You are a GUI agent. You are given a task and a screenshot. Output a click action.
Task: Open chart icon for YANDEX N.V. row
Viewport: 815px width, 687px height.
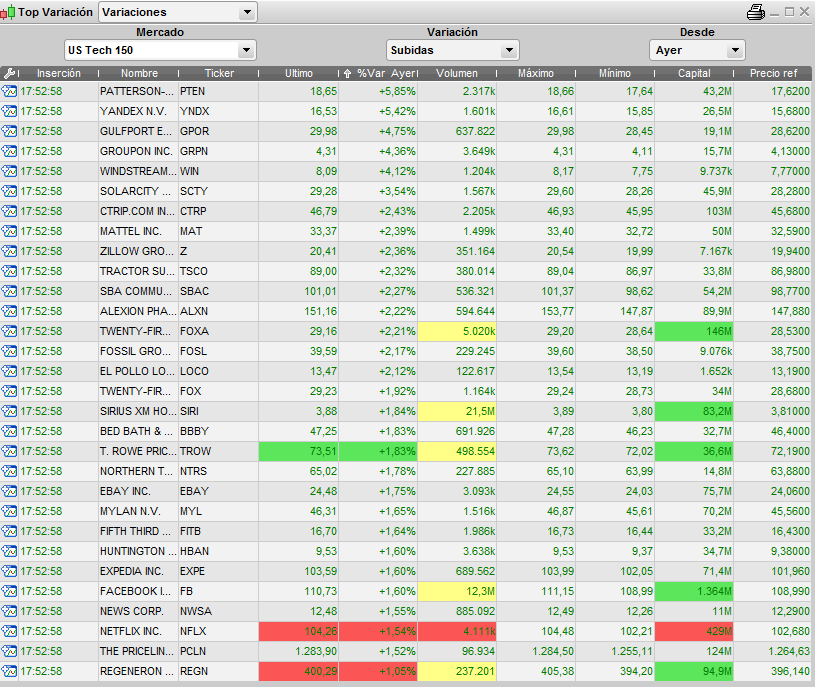pos(9,111)
